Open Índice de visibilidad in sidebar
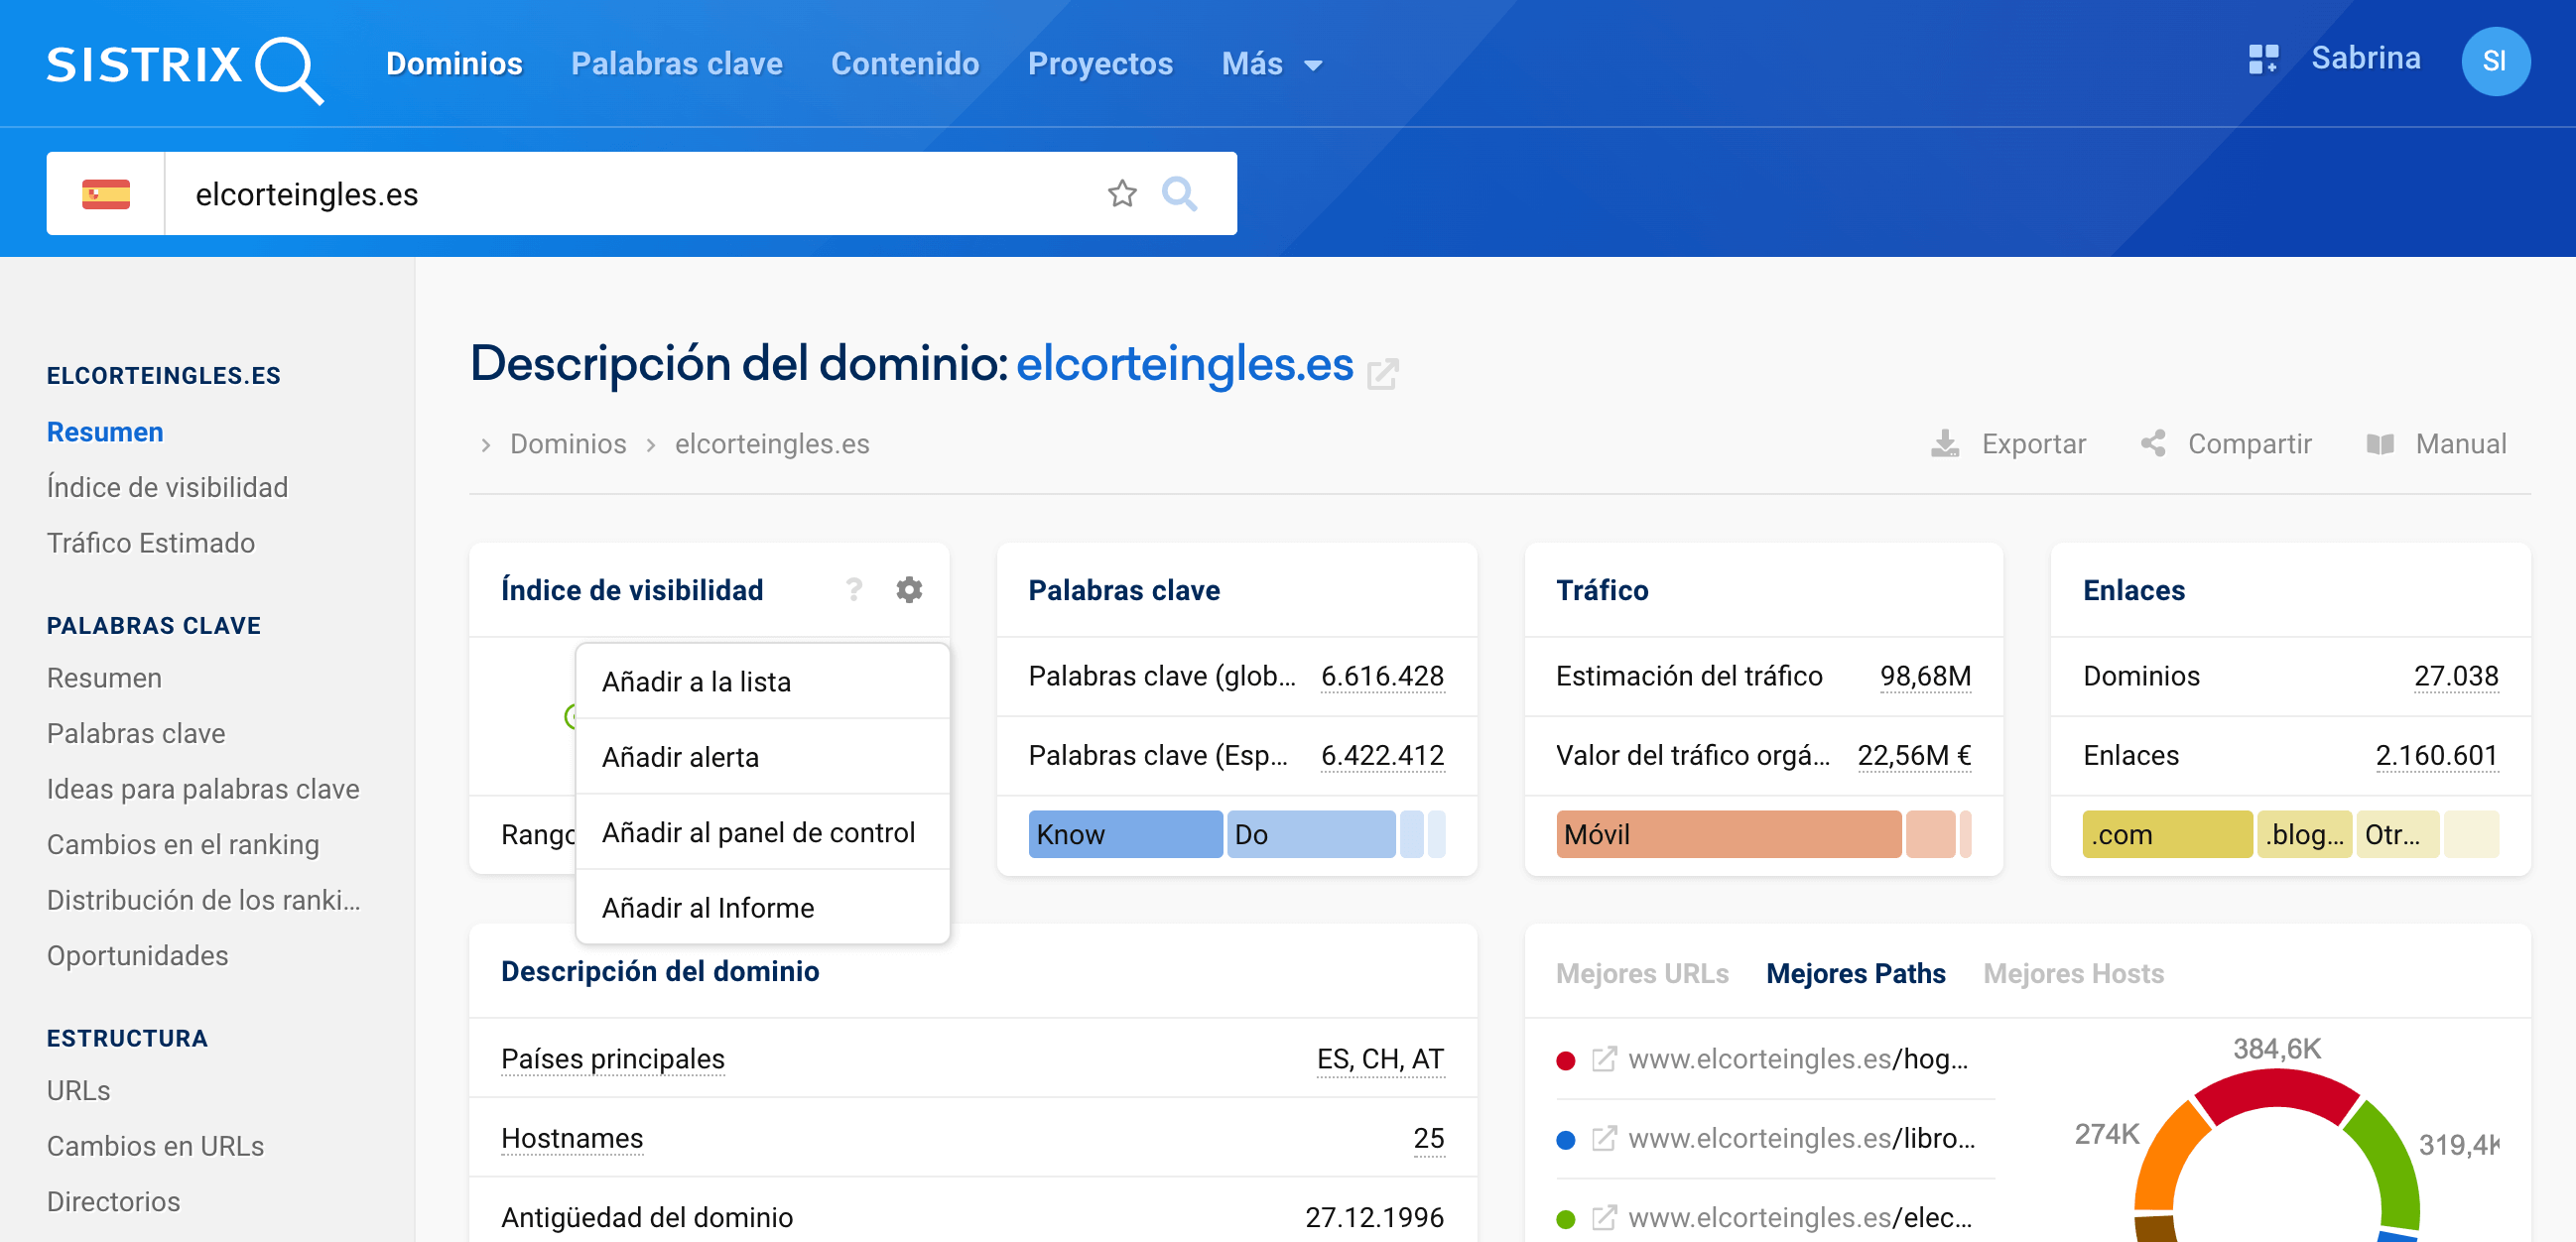Image resolution: width=2576 pixels, height=1242 pixels. click(x=167, y=488)
